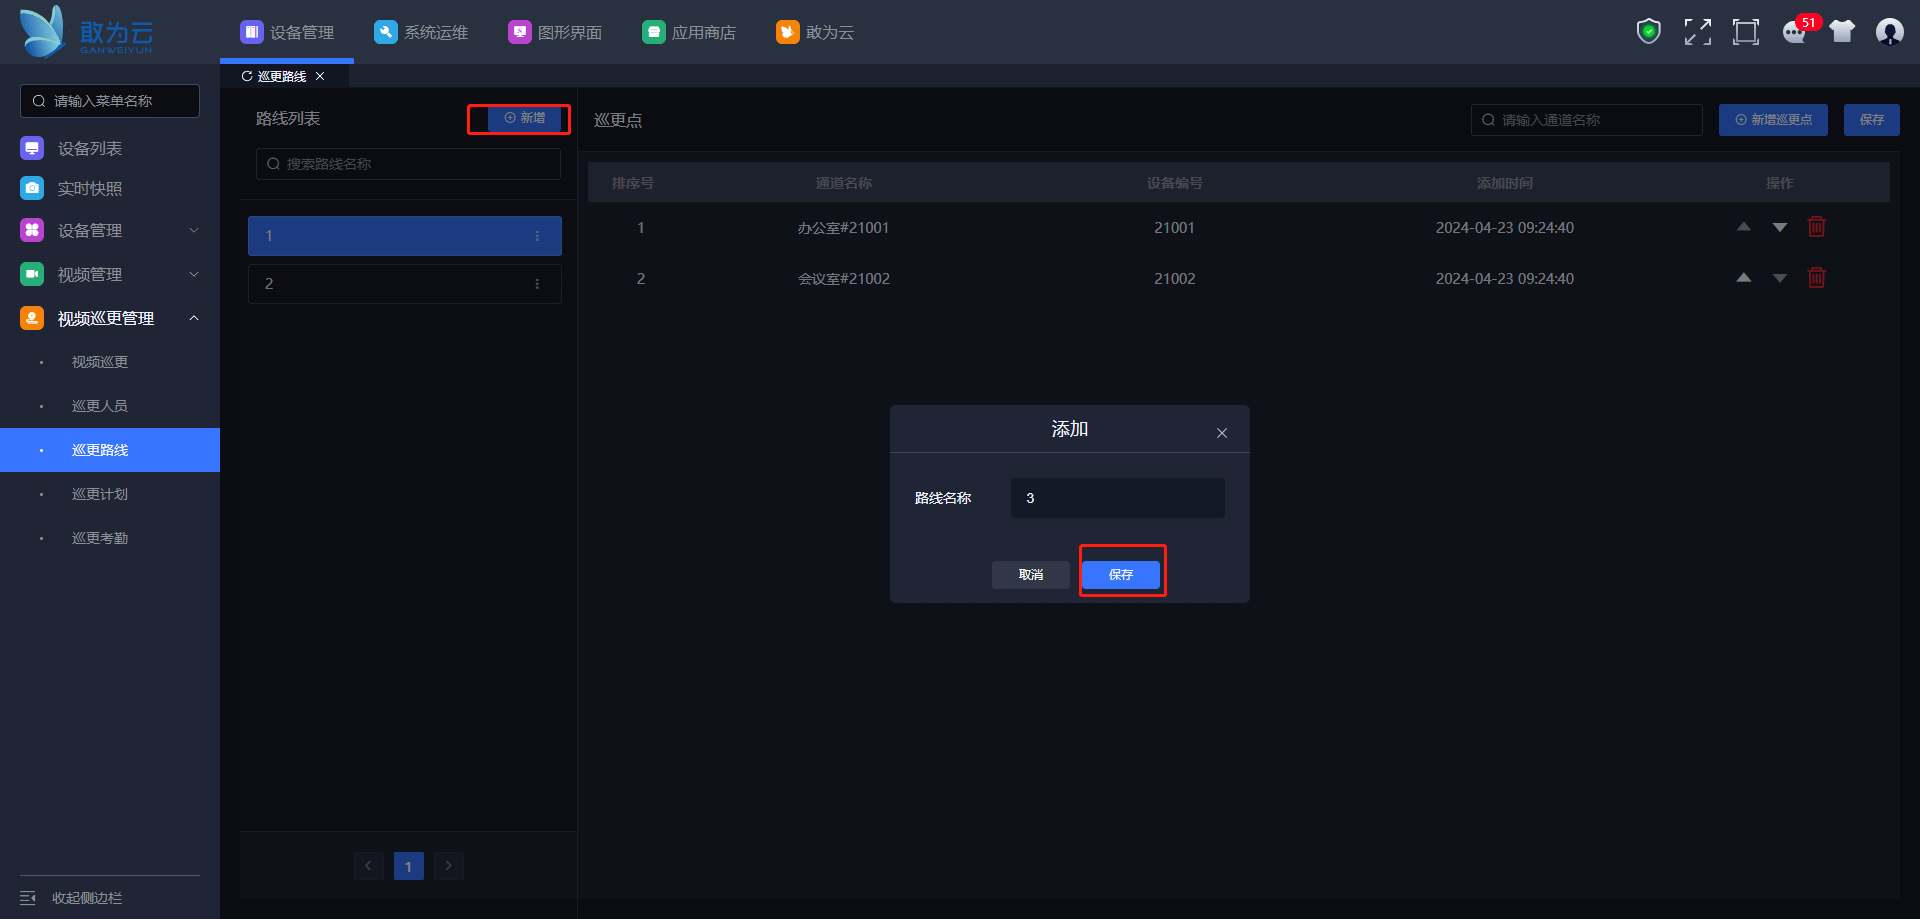Click the 设备编号 column header
Image resolution: width=1920 pixels, height=919 pixels.
pyautogui.click(x=1175, y=183)
